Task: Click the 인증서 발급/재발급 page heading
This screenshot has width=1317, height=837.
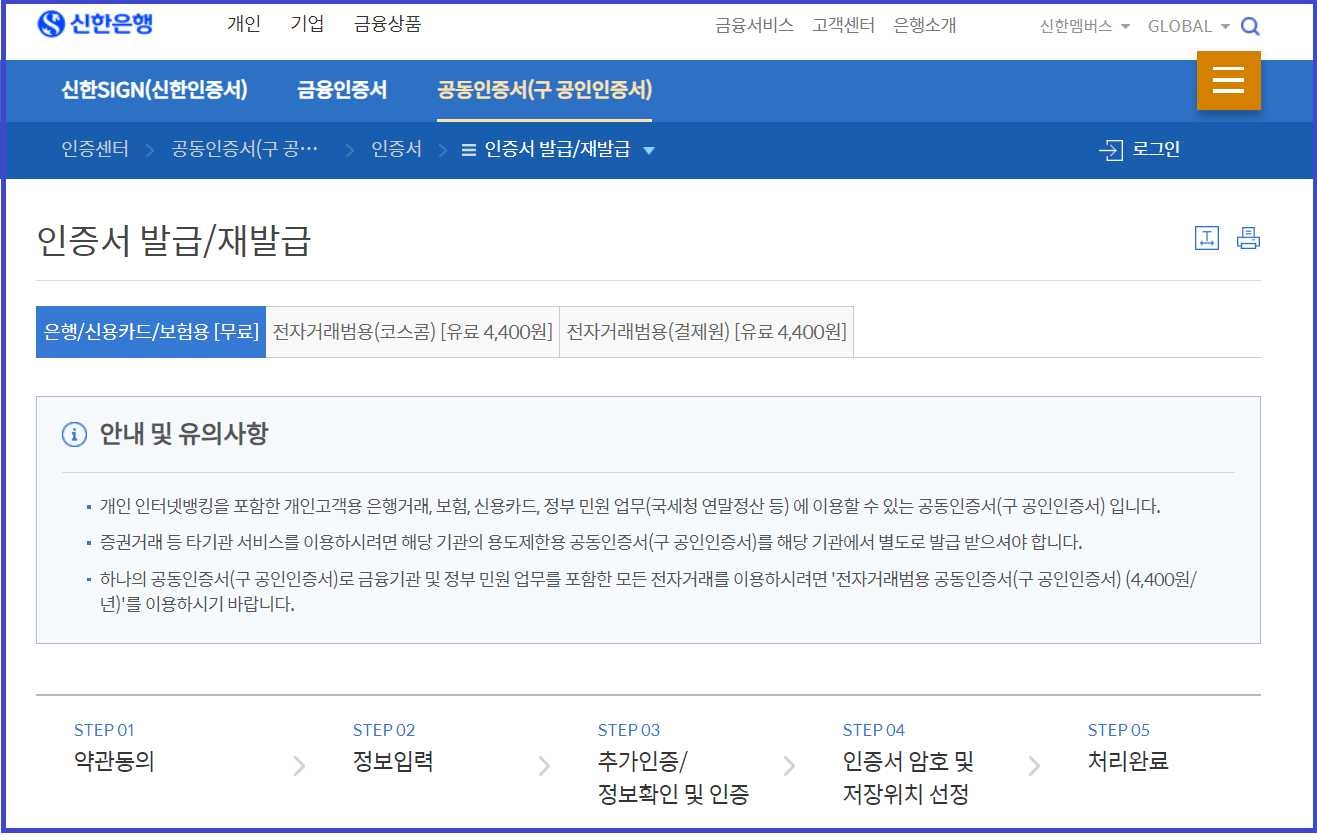Action: [x=173, y=241]
